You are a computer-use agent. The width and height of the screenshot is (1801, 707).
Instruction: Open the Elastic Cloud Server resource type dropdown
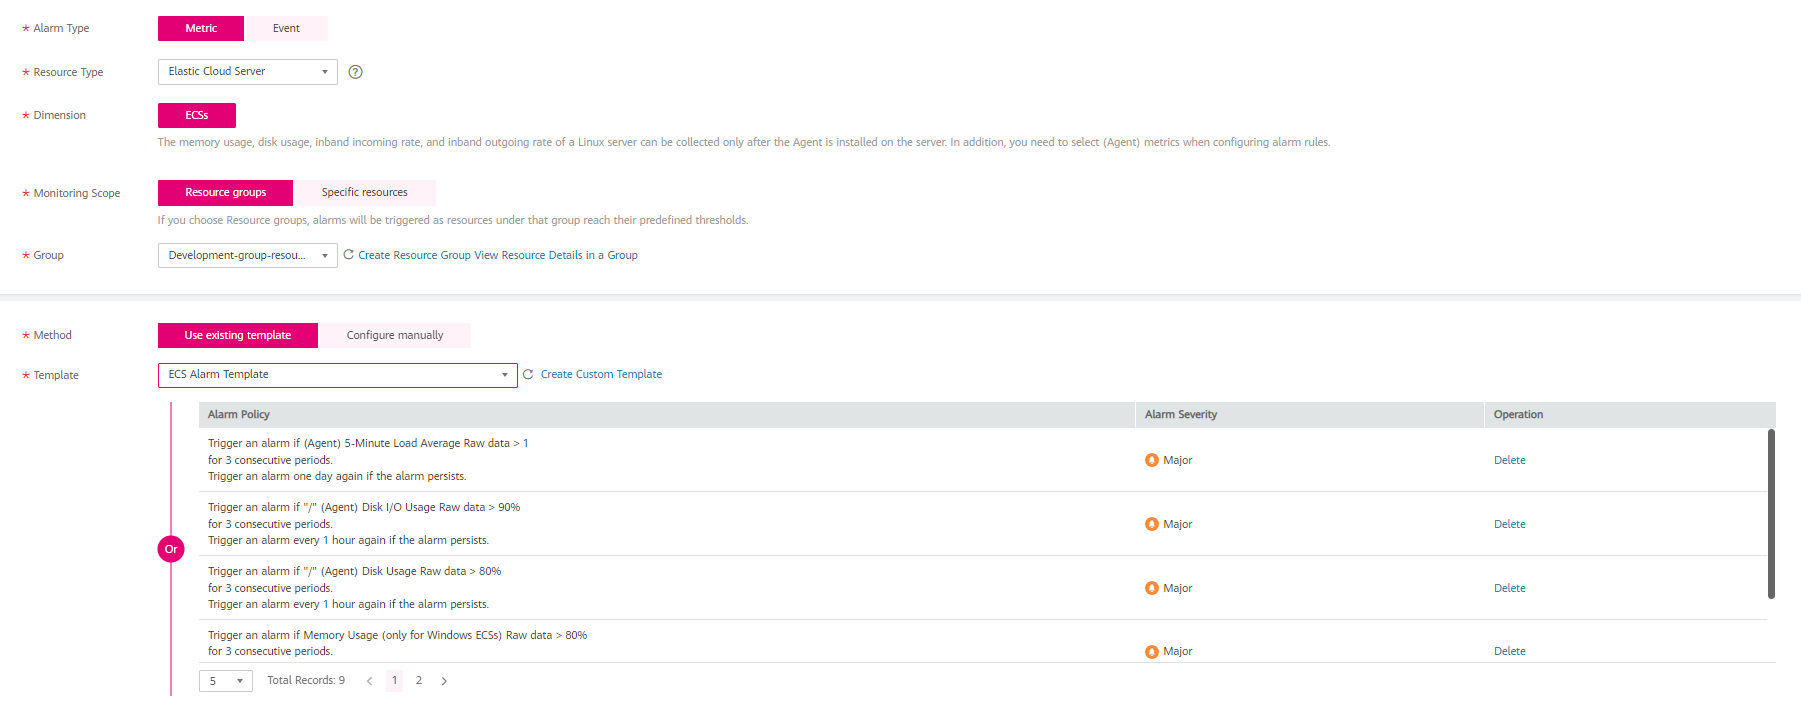(x=247, y=72)
